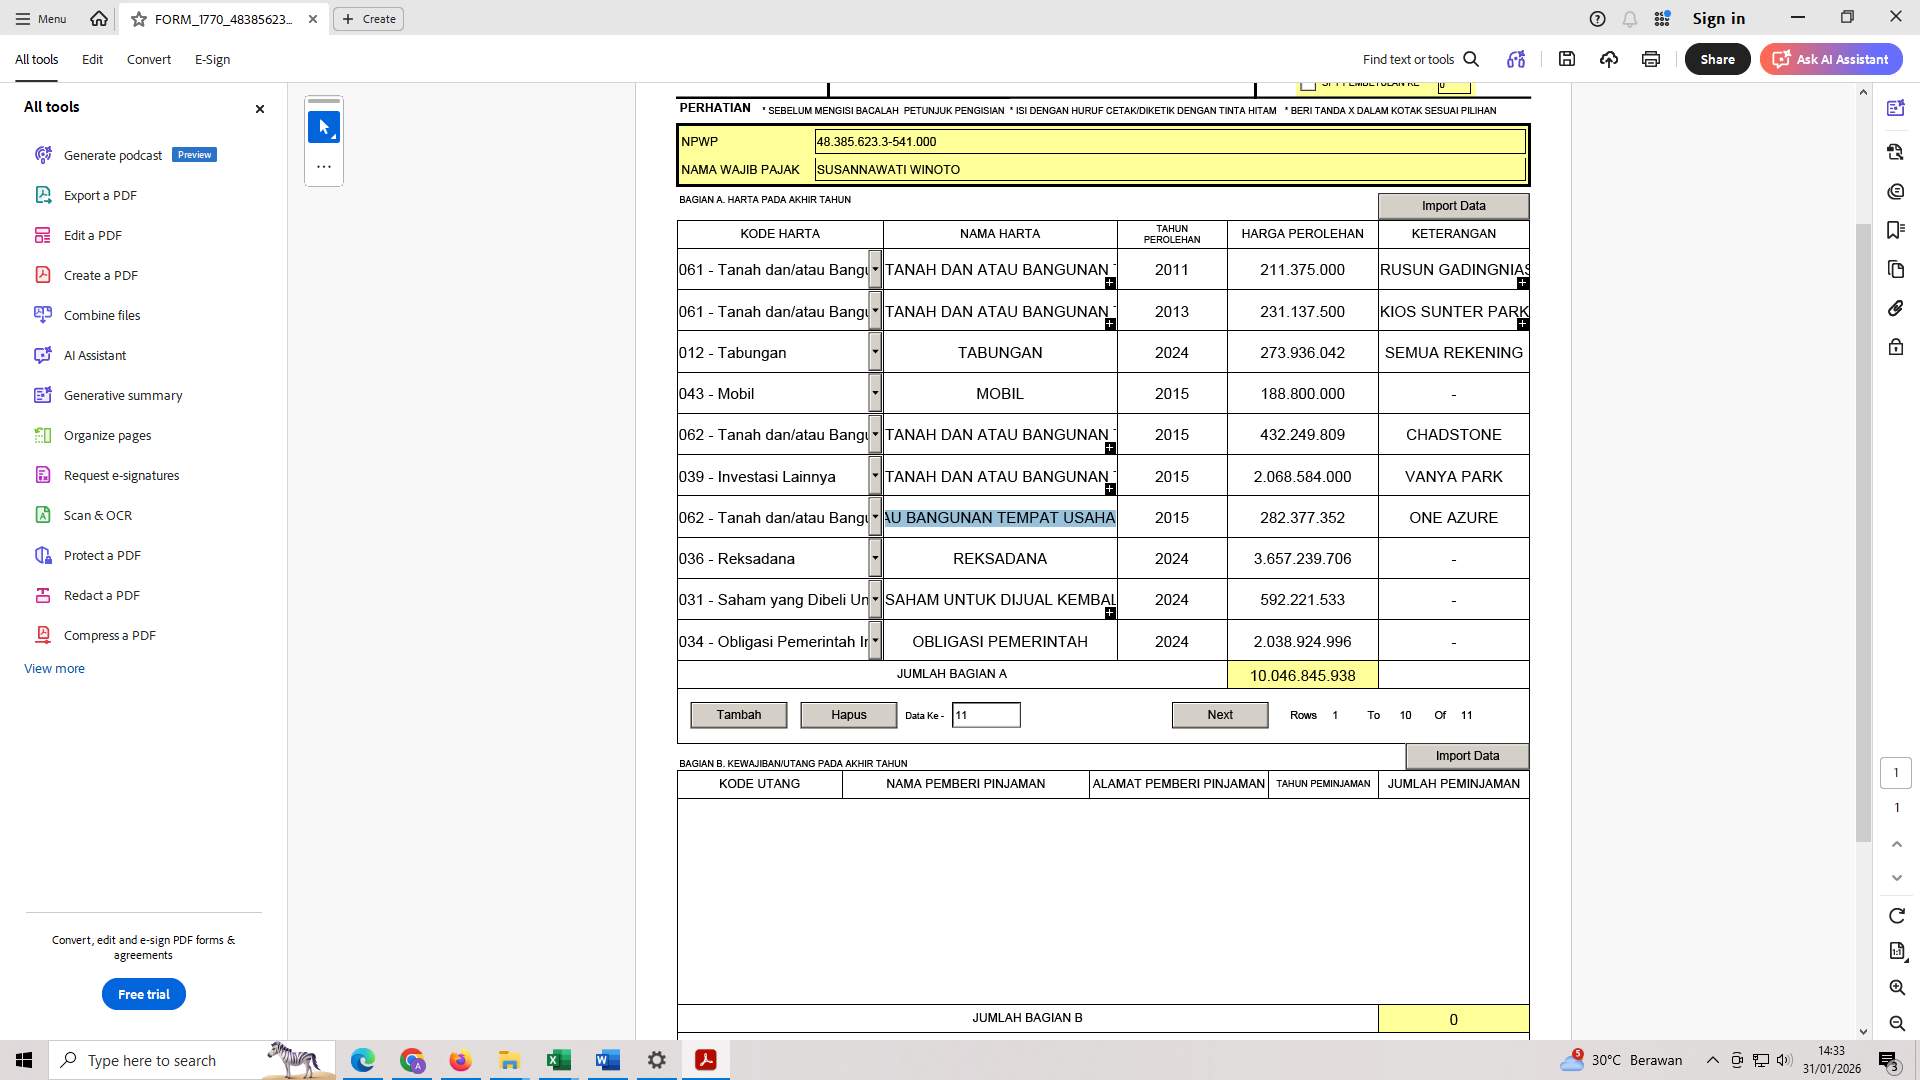The height and width of the screenshot is (1080, 1920).
Task: Expand the Reksadana kode harta dropdown
Action: tap(875, 558)
